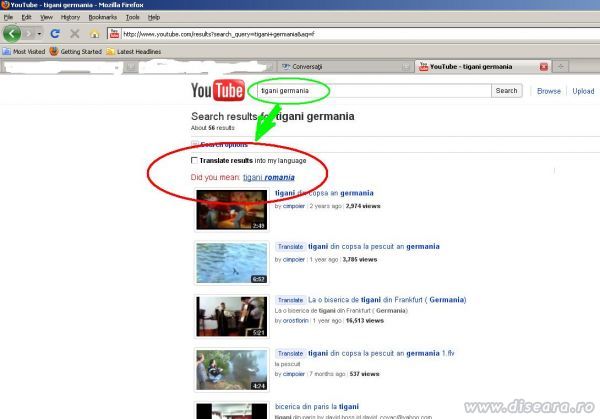Click the YouTube search input field

coord(374,91)
